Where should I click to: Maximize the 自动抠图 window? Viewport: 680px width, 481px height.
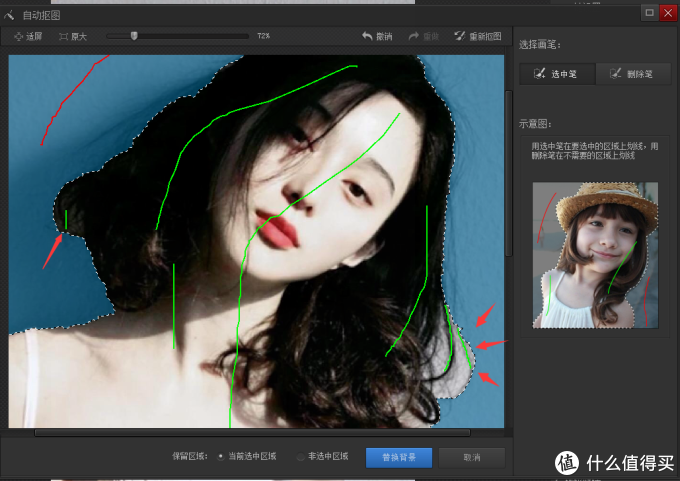point(649,13)
